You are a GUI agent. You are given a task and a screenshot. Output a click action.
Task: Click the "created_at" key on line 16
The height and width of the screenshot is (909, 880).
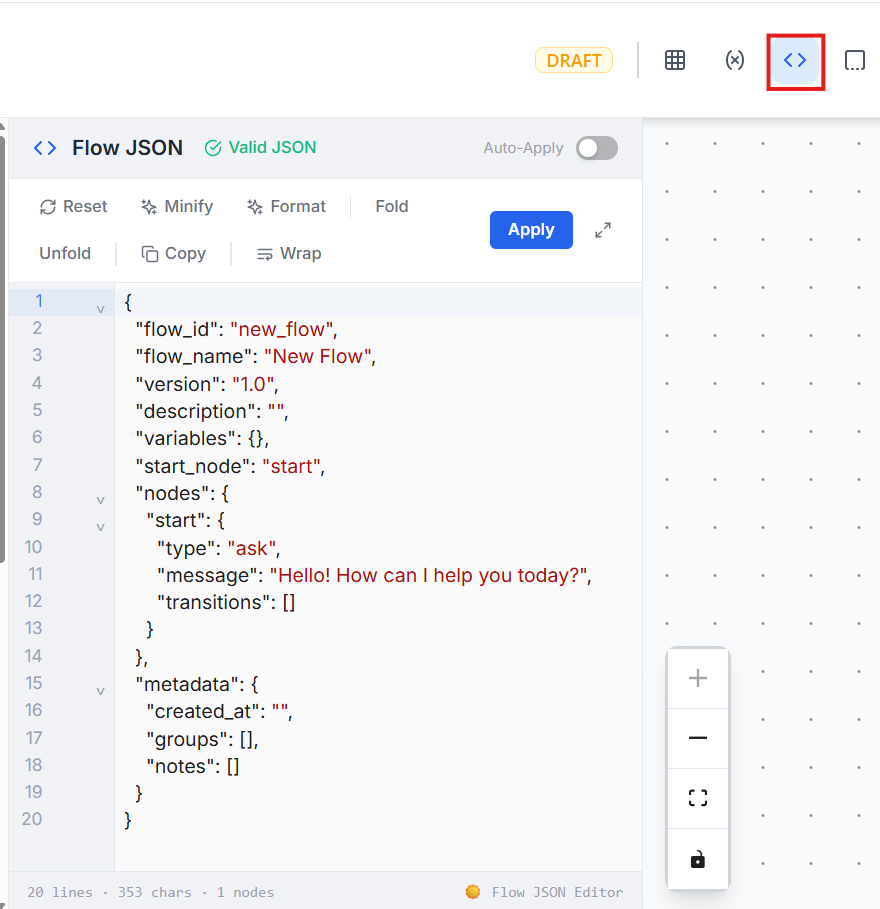tap(202, 711)
